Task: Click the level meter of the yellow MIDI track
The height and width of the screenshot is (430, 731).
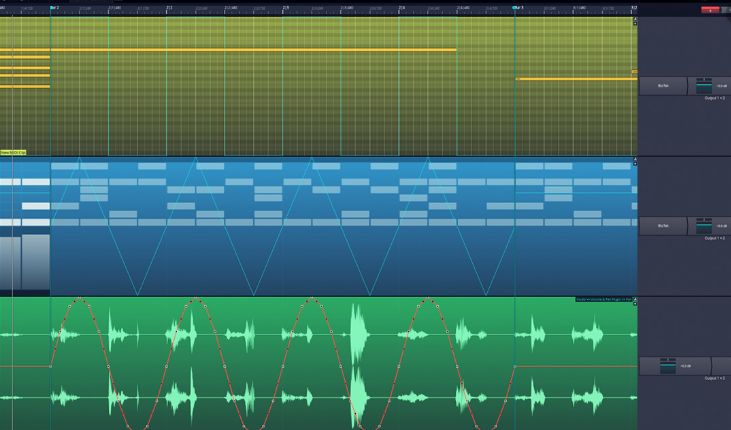Action: tap(704, 85)
